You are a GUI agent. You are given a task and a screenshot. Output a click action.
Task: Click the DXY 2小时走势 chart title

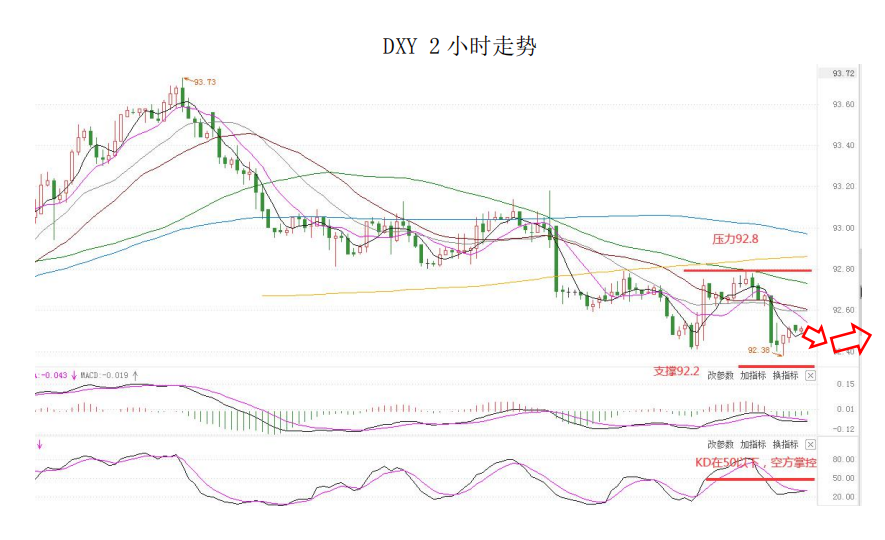[459, 46]
